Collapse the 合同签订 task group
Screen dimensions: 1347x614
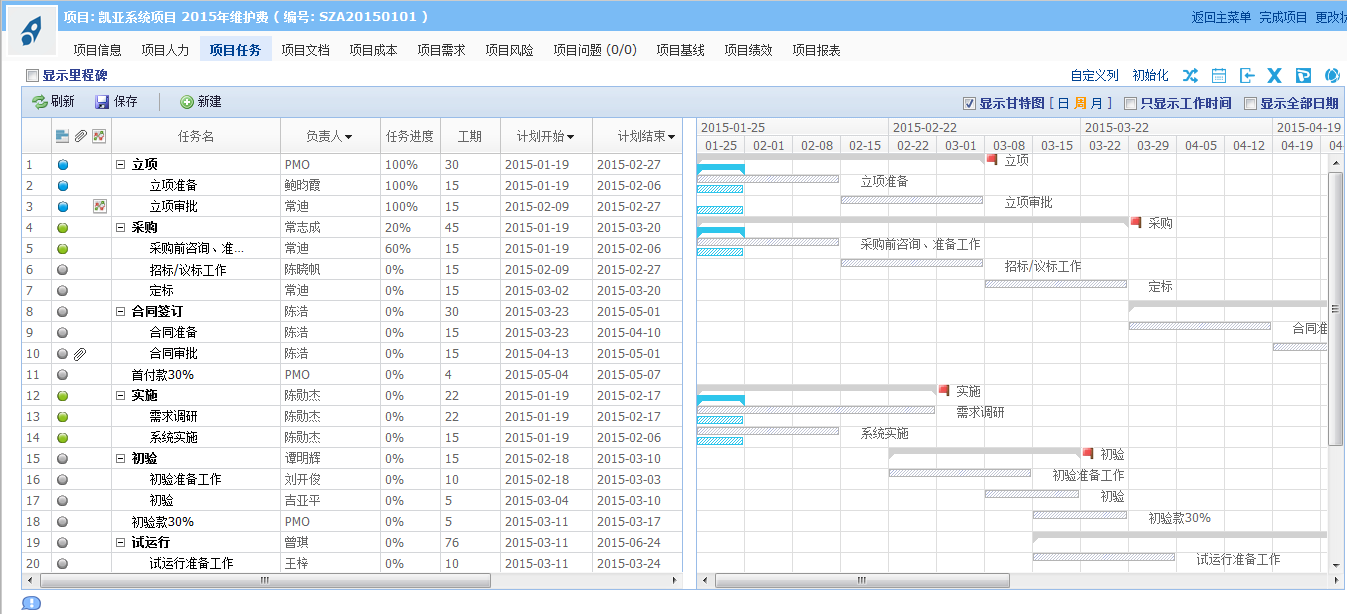(120, 312)
